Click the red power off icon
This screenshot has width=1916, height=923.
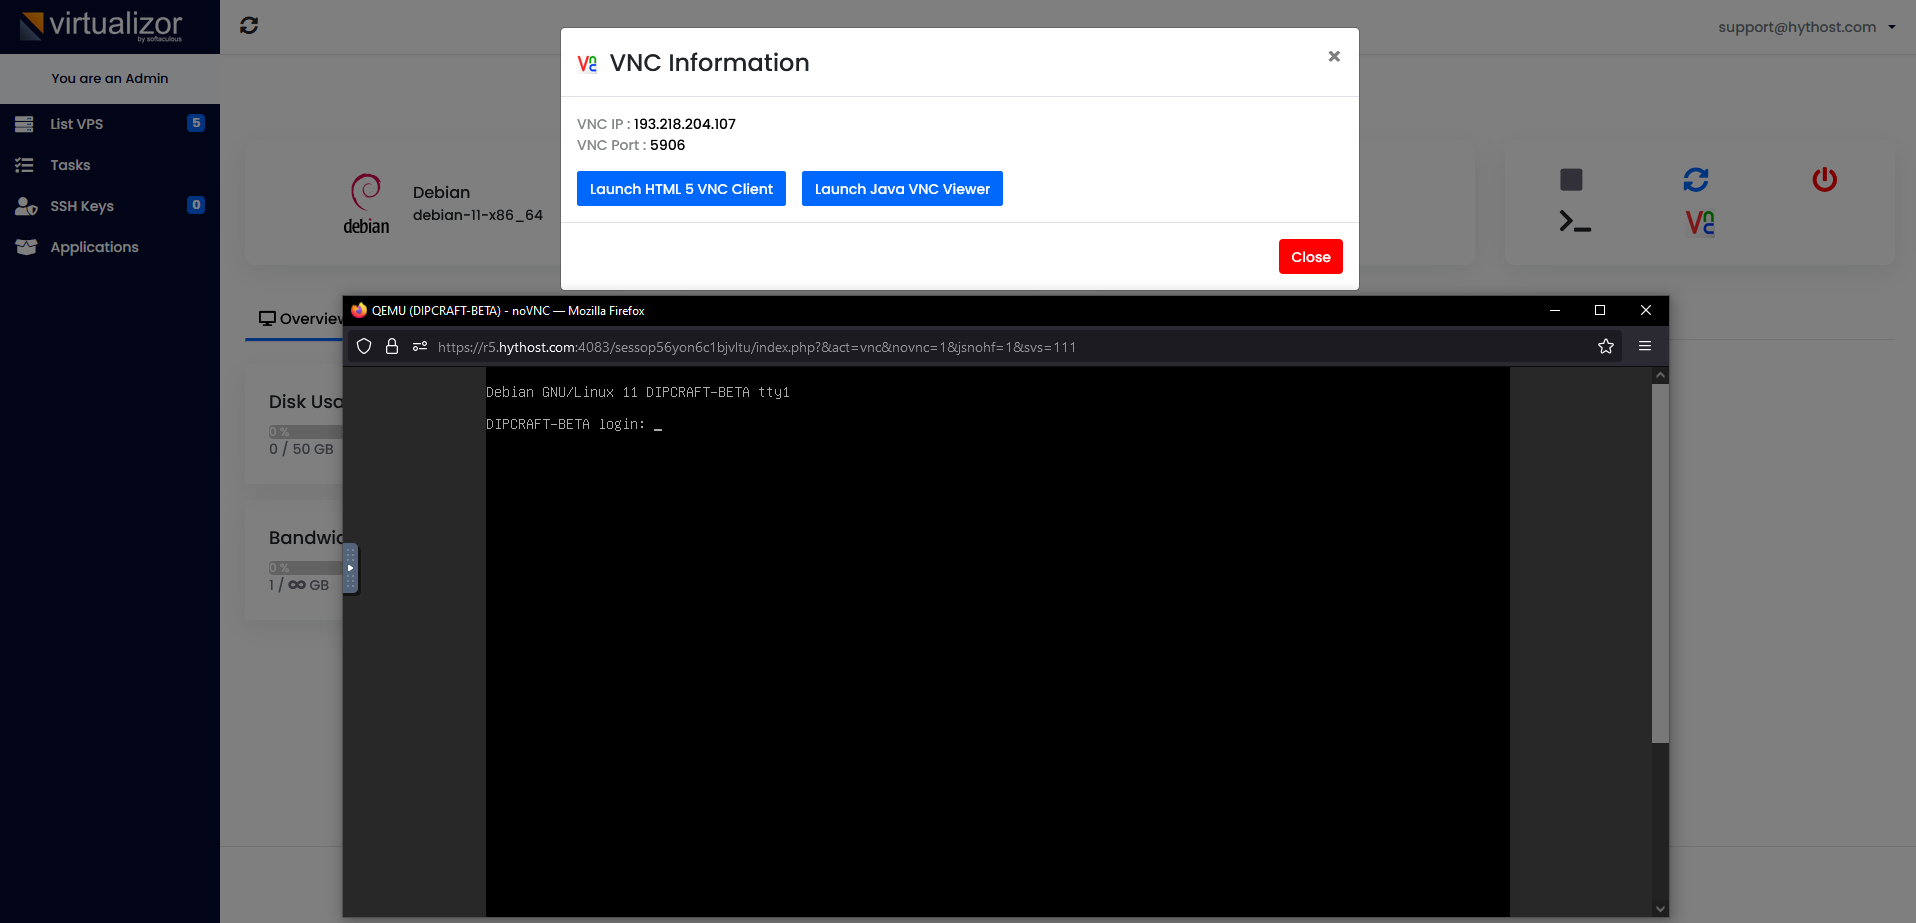pyautogui.click(x=1824, y=180)
